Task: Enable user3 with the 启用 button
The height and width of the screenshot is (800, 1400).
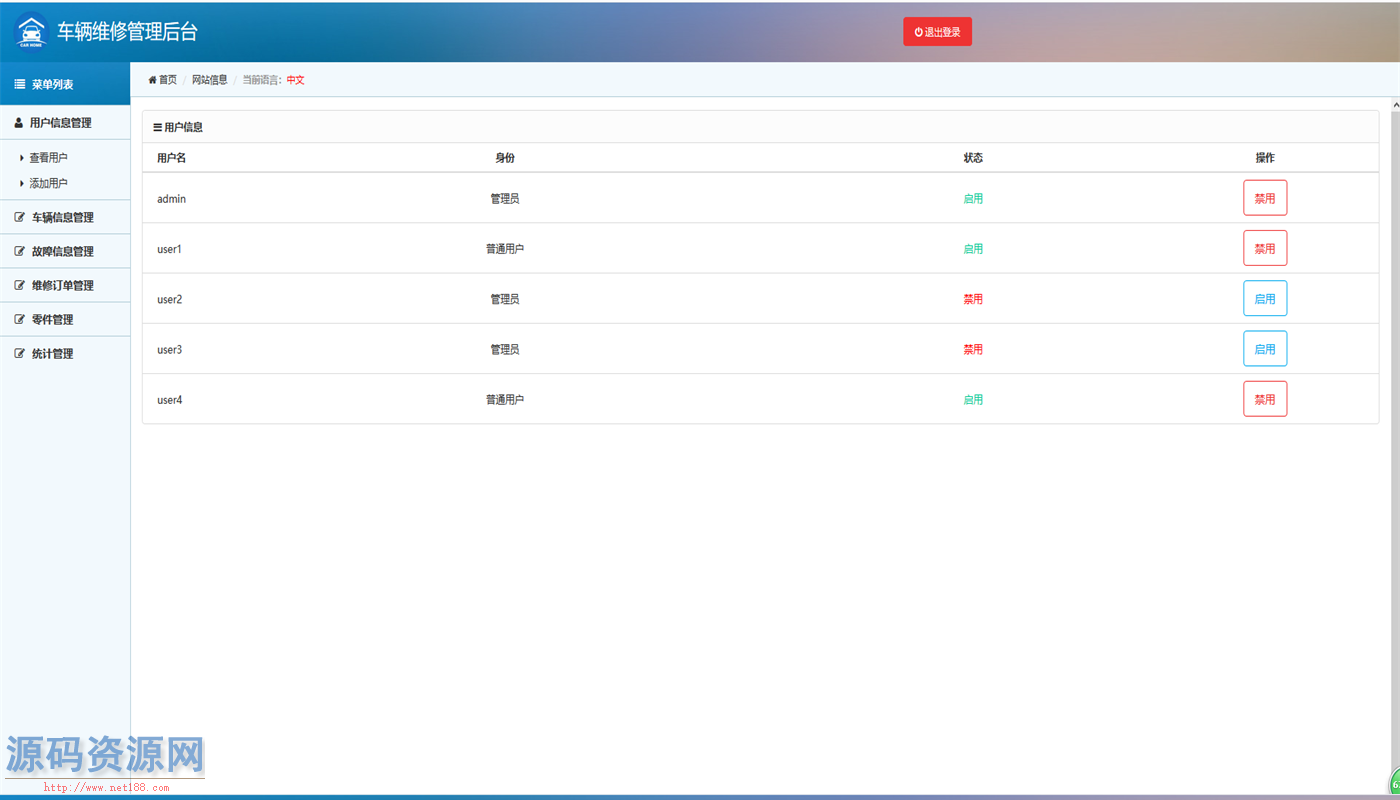Action: coord(1265,348)
